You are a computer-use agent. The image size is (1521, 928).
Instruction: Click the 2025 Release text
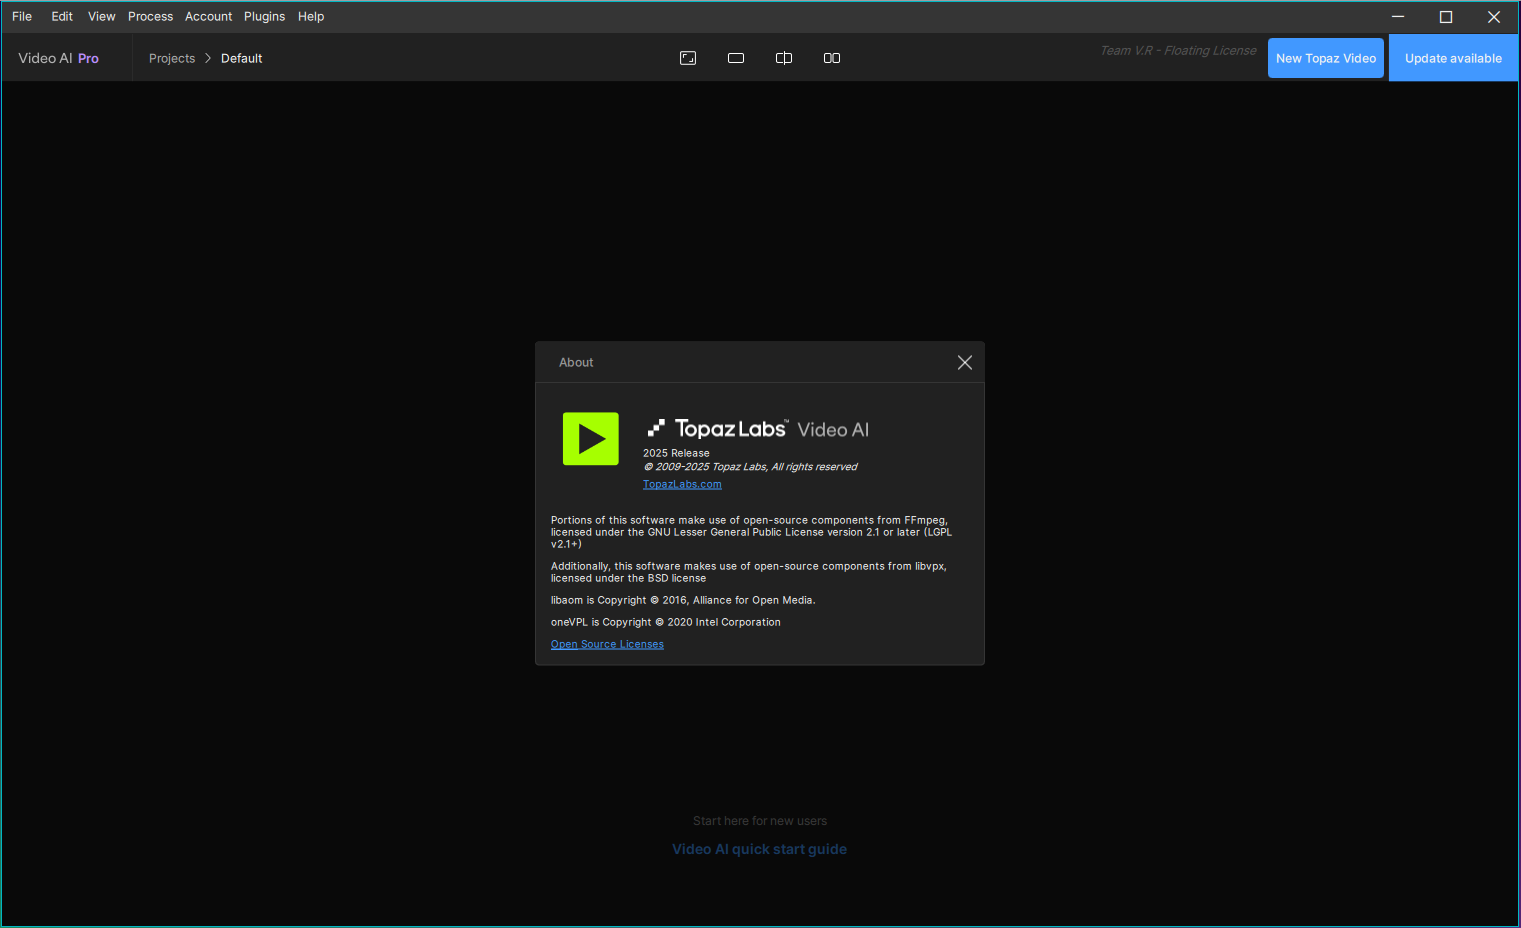[676, 453]
